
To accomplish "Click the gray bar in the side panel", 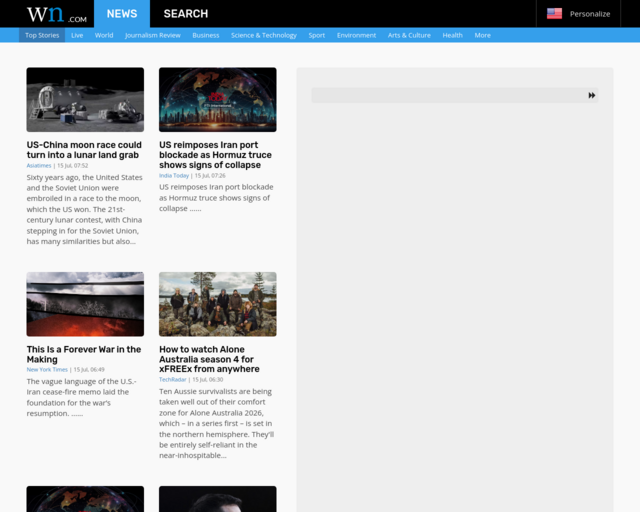I will [x=455, y=95].
